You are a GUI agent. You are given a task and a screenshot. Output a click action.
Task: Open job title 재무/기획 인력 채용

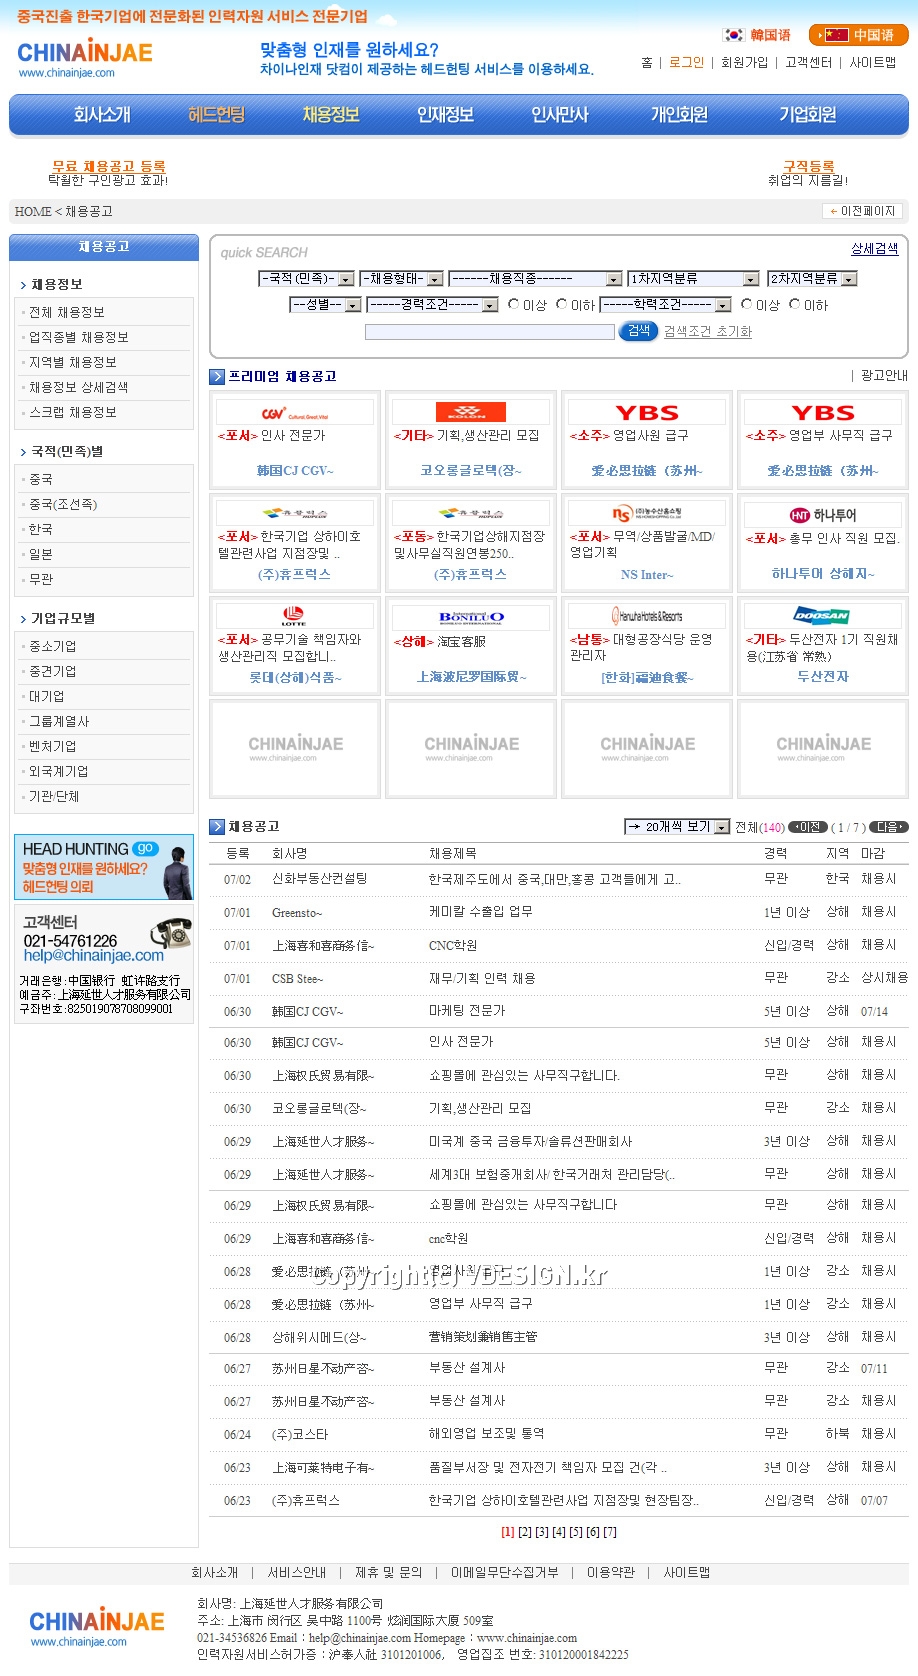(482, 978)
